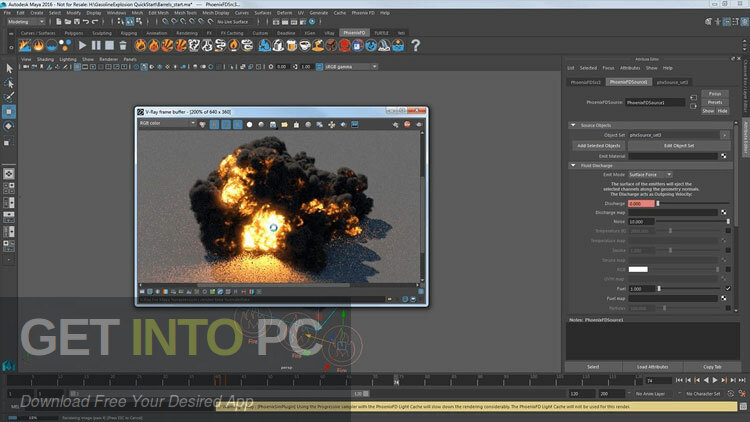Viewport: 750px width, 422px height.
Task: Click the undo arrow in status line
Action: tap(86, 22)
